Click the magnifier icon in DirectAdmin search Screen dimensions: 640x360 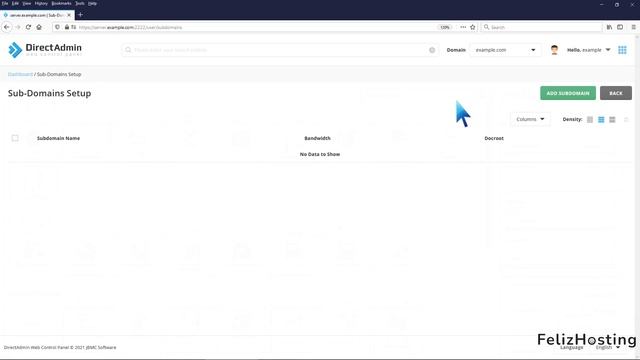click(x=128, y=50)
